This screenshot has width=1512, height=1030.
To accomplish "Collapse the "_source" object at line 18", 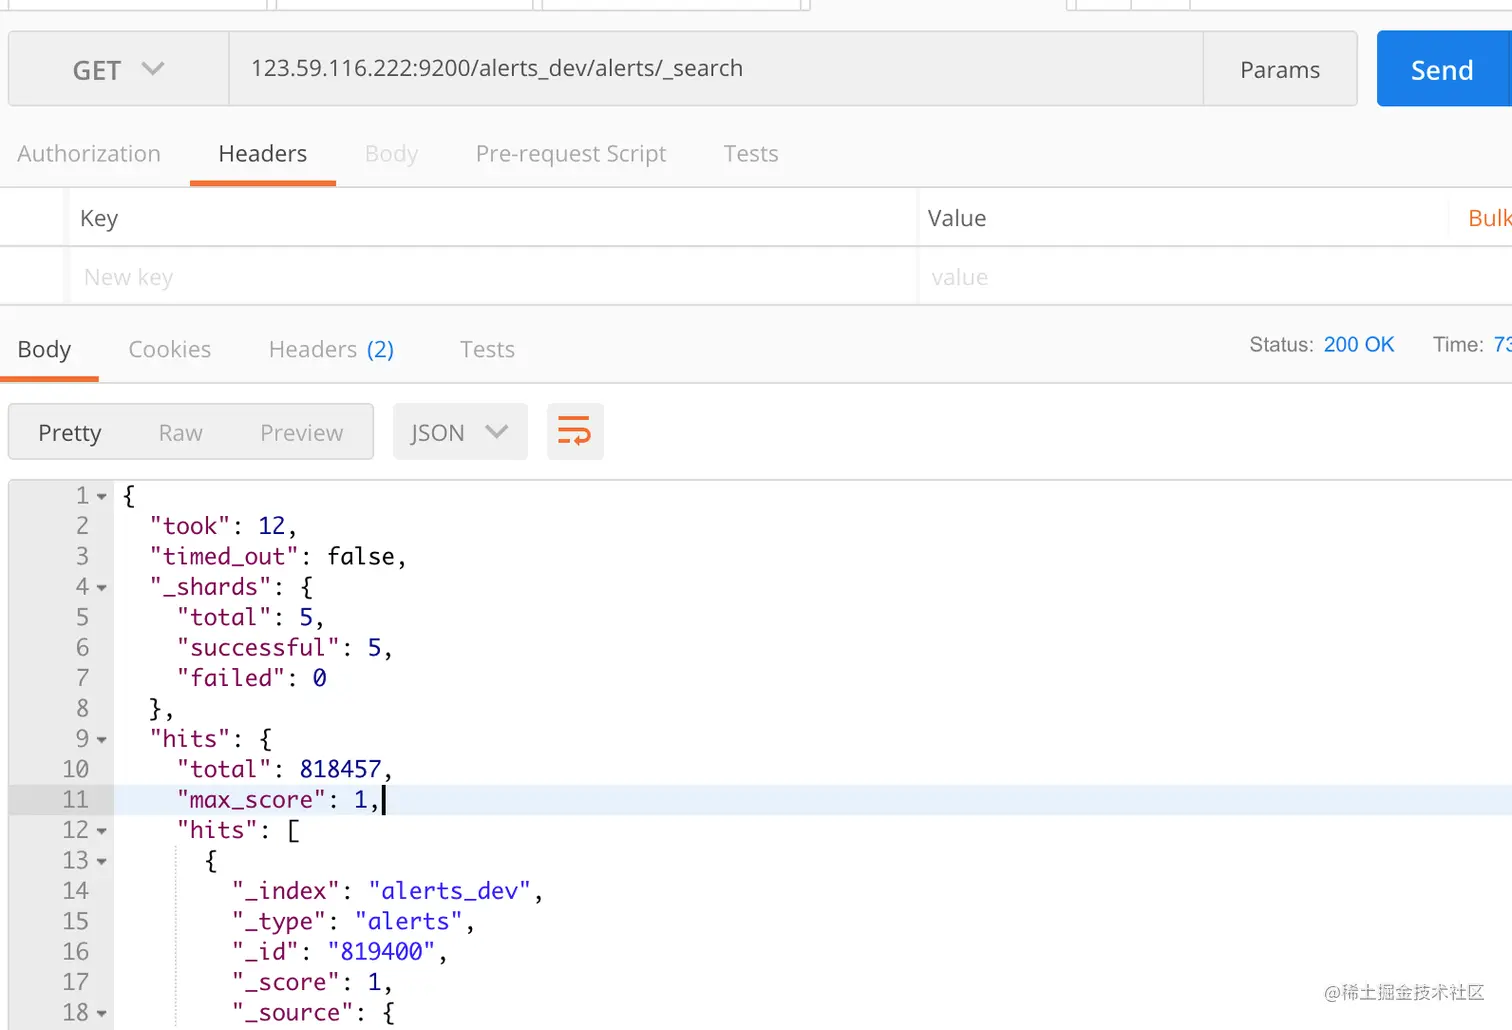I will [102, 1013].
